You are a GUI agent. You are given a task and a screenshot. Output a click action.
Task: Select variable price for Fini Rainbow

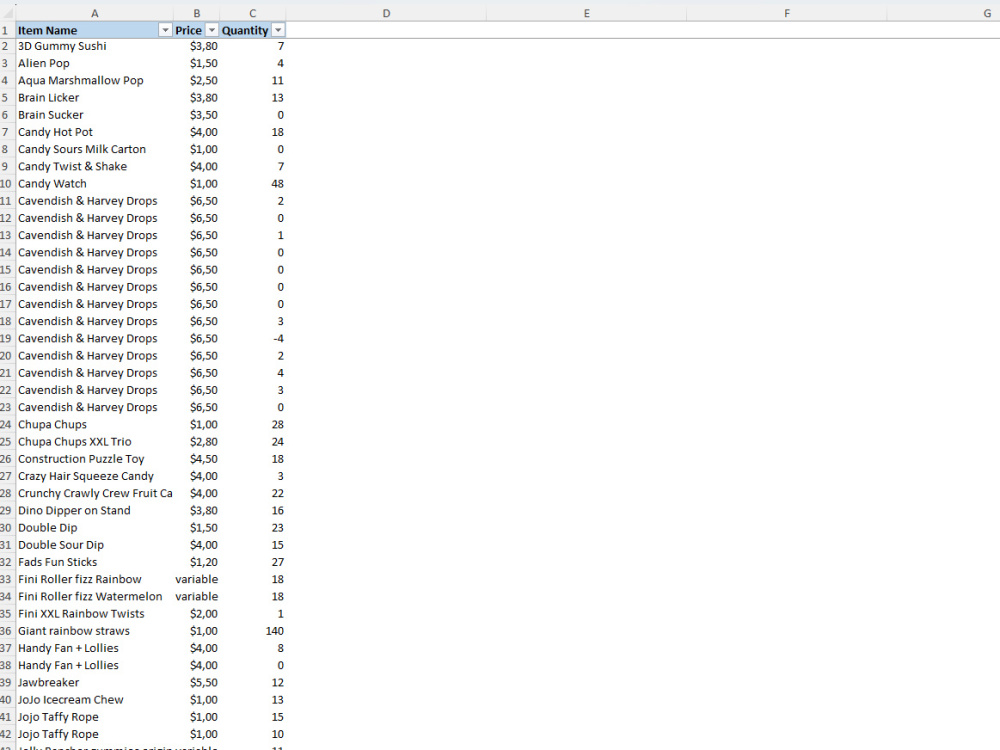196,580
